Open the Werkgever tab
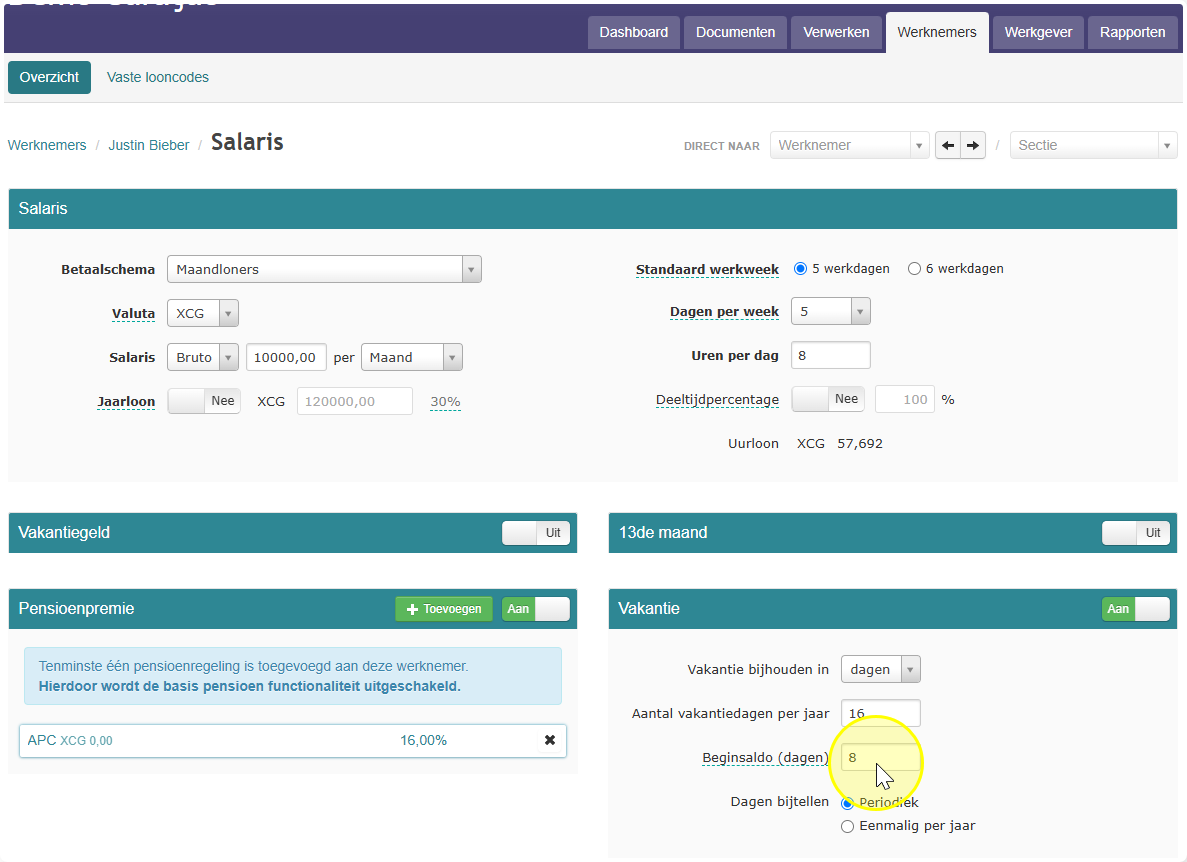 pos(1038,33)
